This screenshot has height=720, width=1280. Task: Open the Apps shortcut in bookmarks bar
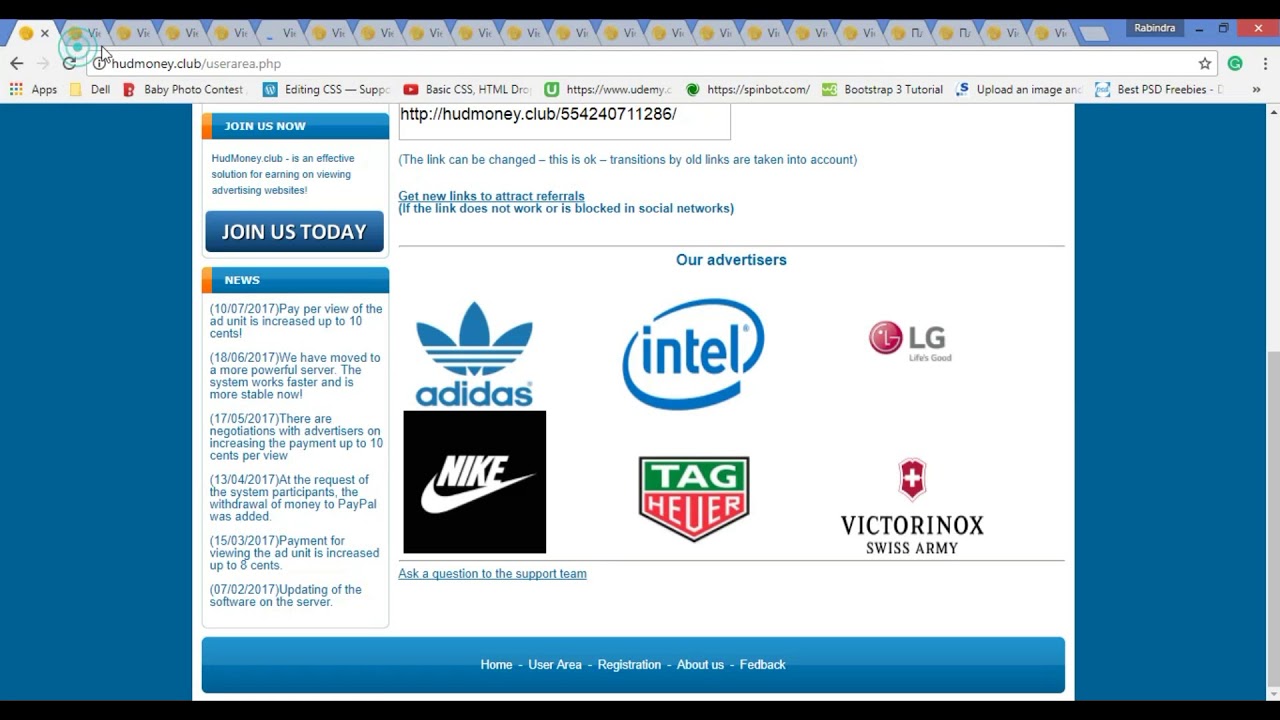click(33, 89)
